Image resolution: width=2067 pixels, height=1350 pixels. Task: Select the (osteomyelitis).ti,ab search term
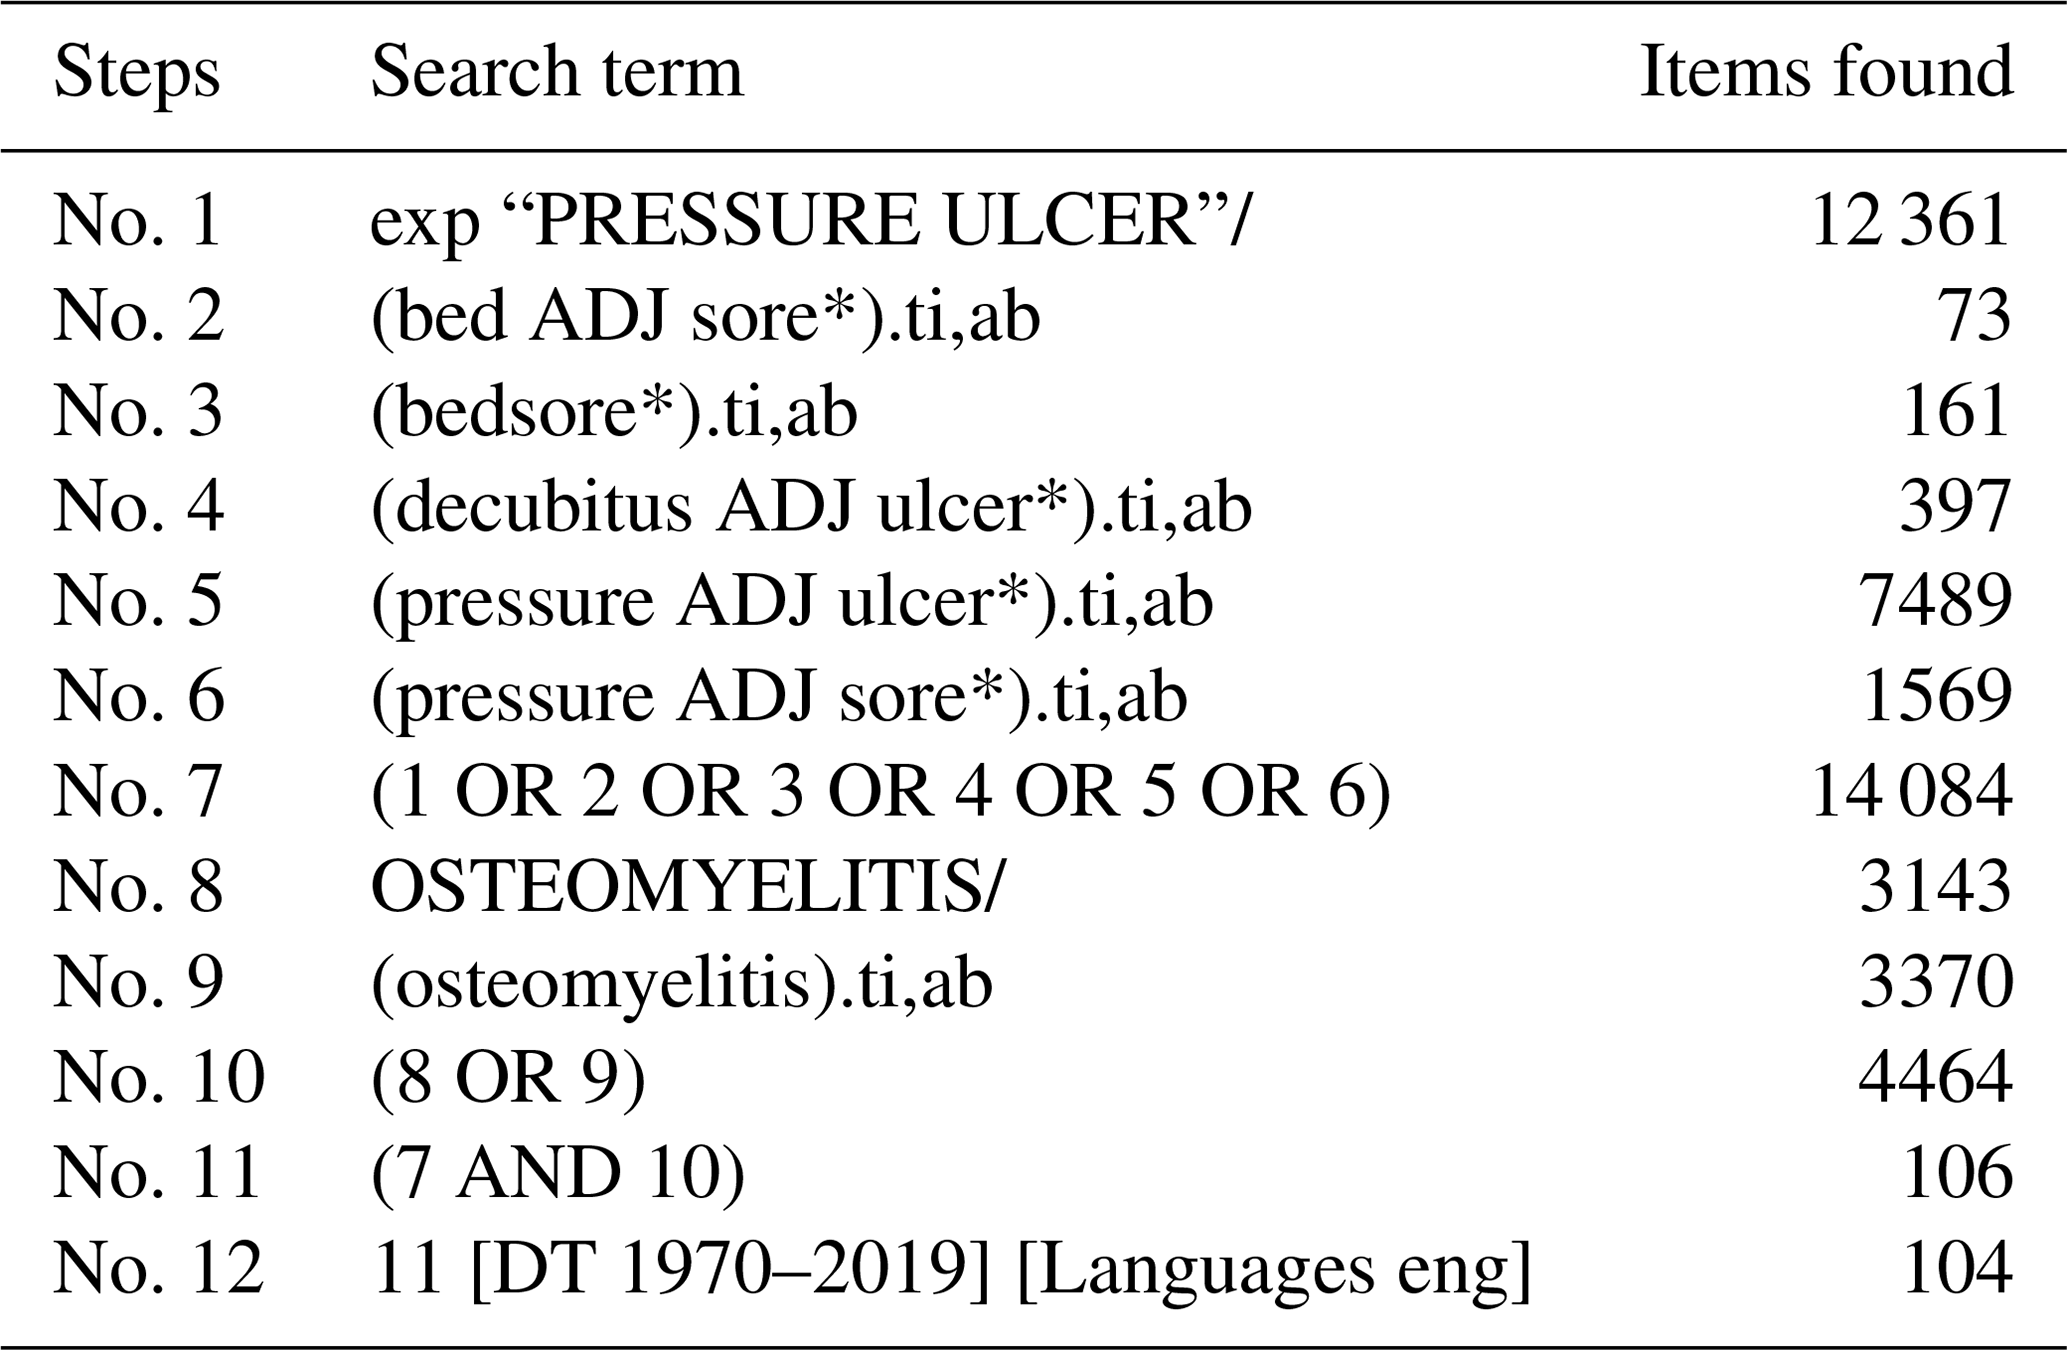tap(681, 982)
